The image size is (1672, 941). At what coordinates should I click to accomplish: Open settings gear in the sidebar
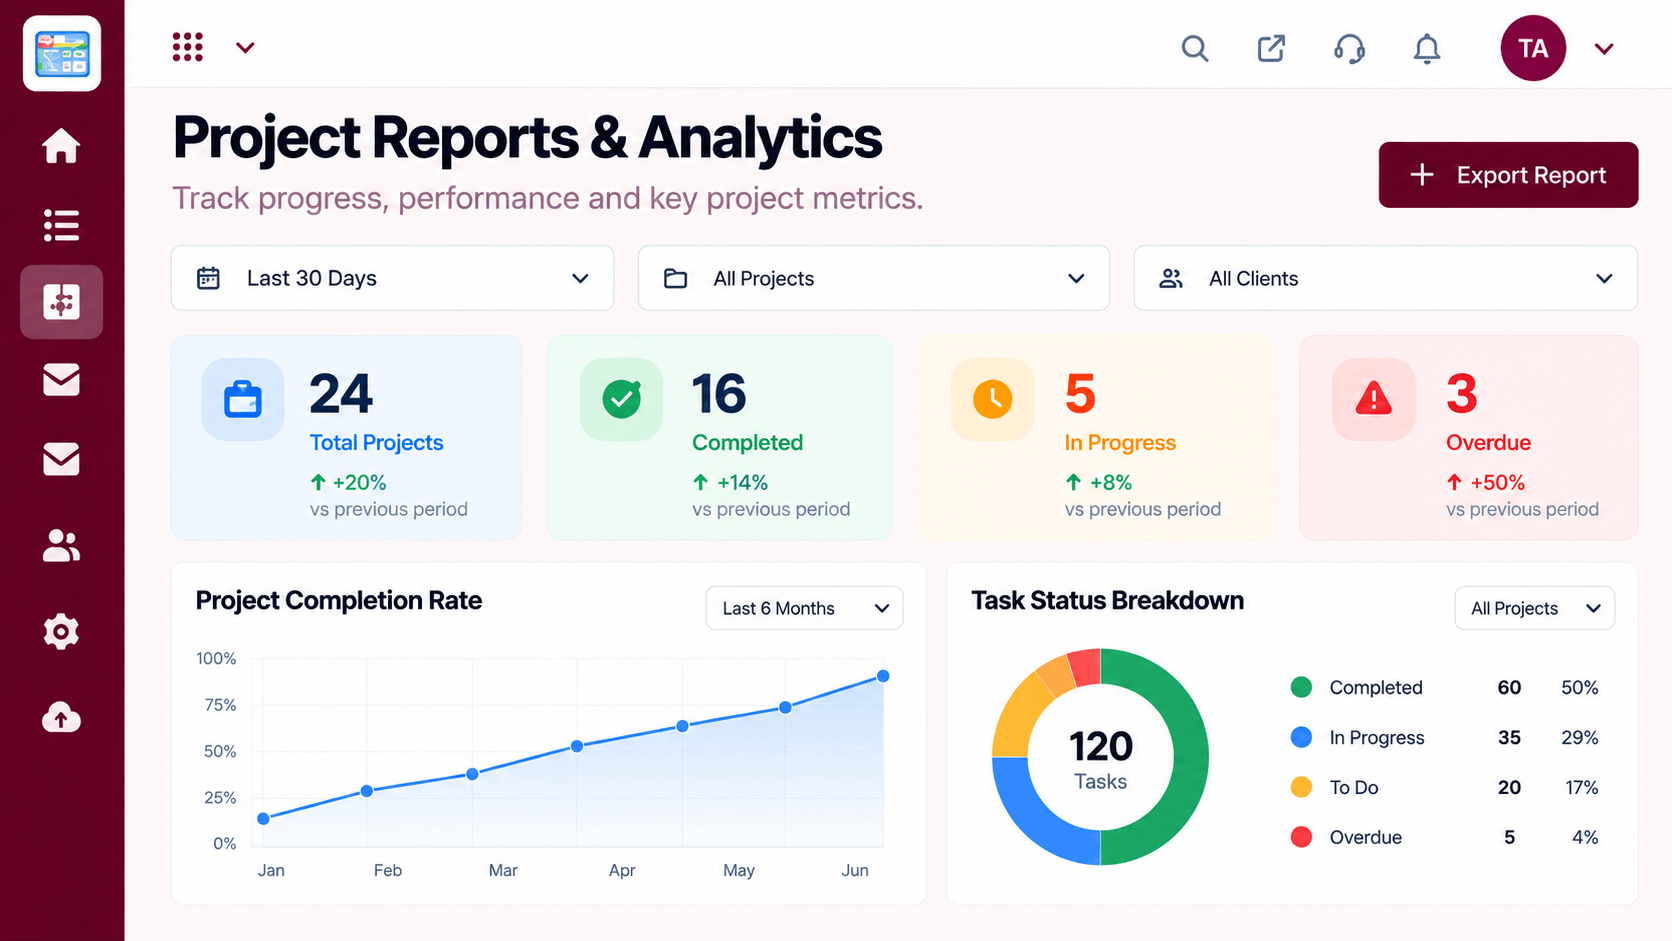[61, 632]
